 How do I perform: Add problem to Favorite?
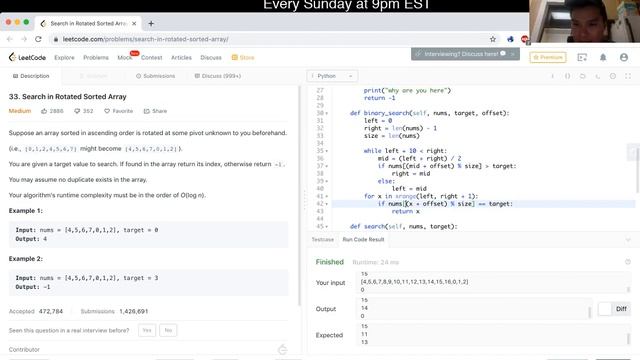pos(118,111)
